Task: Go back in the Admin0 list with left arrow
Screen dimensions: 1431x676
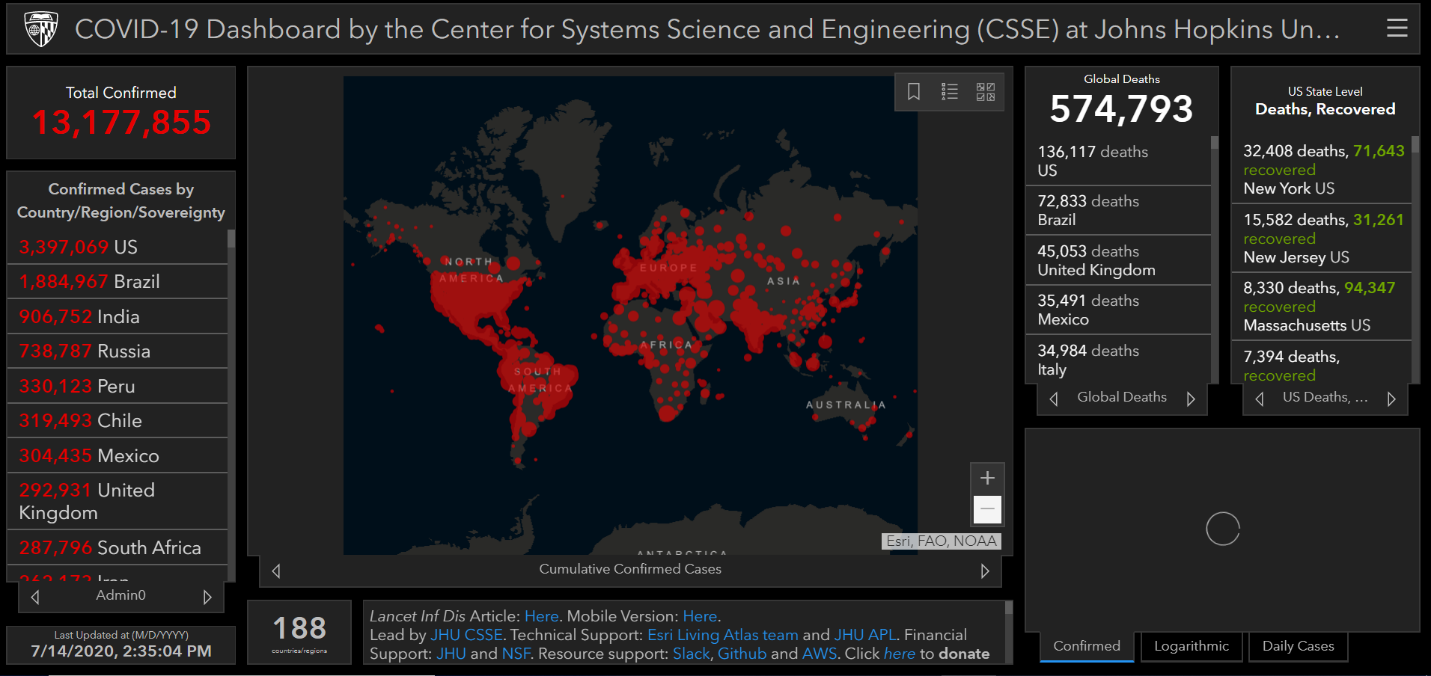Action: coord(35,597)
